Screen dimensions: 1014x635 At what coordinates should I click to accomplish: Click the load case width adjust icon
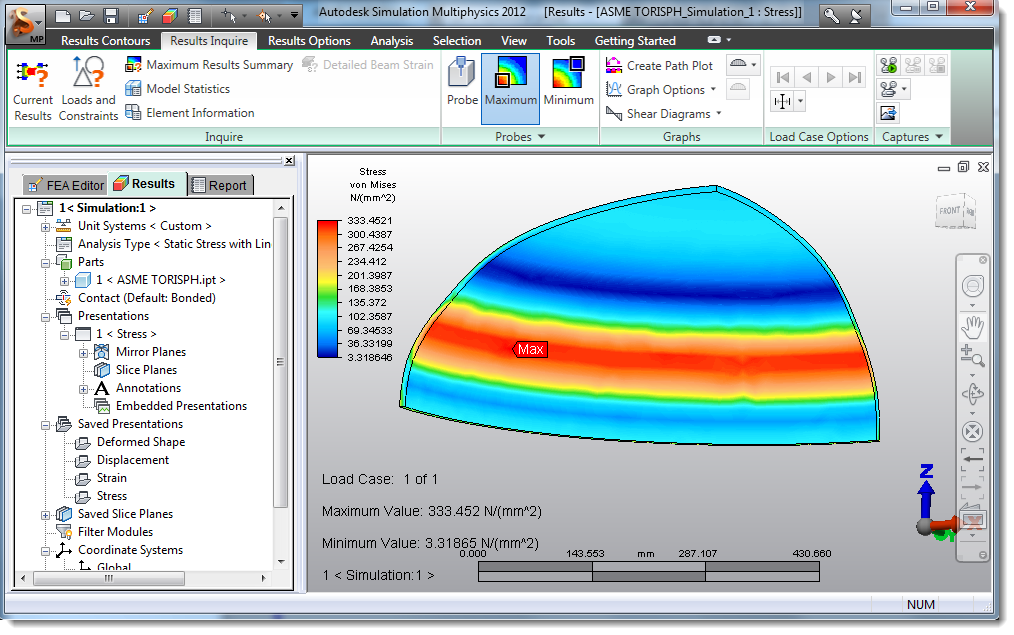point(782,101)
